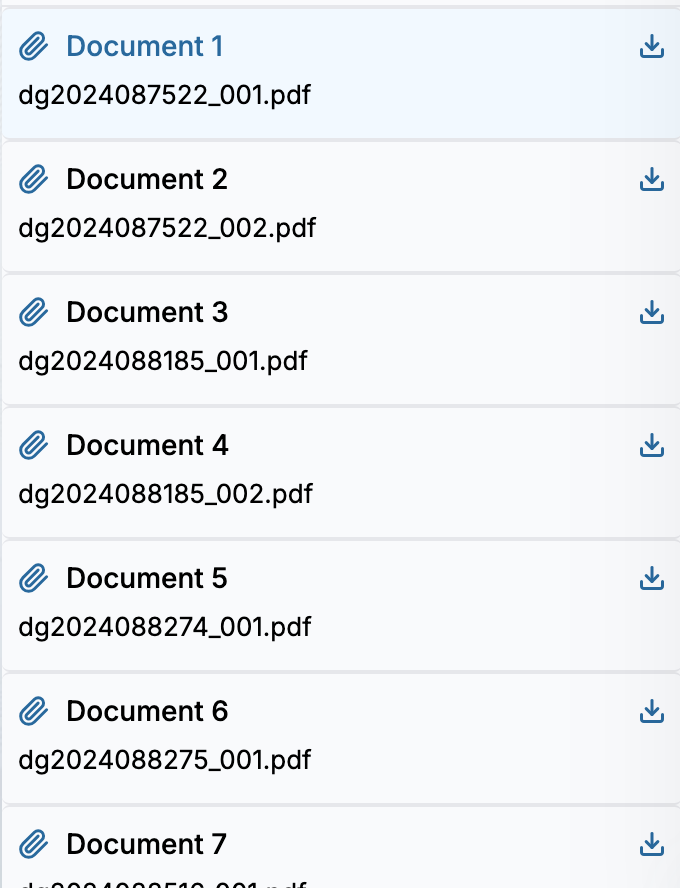The height and width of the screenshot is (888, 680).
Task: Click the attachment icon for Document 4
Action: pyautogui.click(x=34, y=446)
